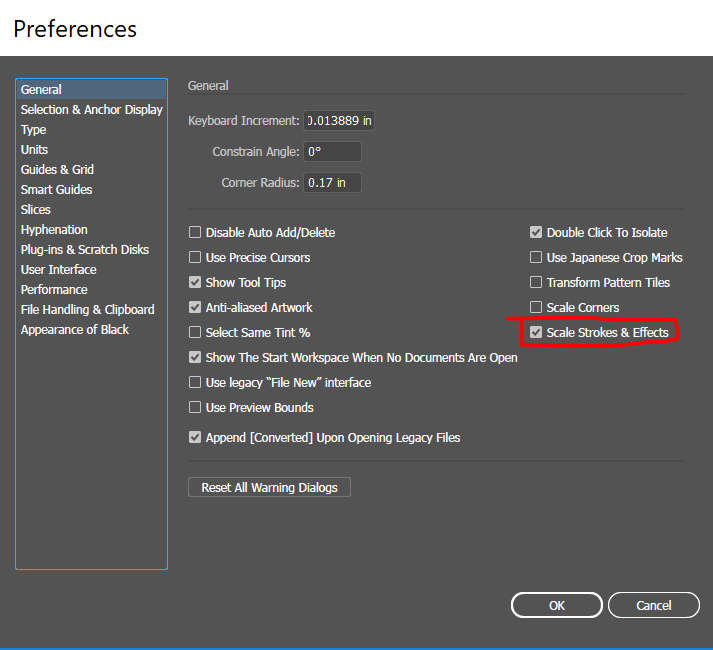The width and height of the screenshot is (713, 650).
Task: Click the Constrain Angle field
Action: (332, 152)
